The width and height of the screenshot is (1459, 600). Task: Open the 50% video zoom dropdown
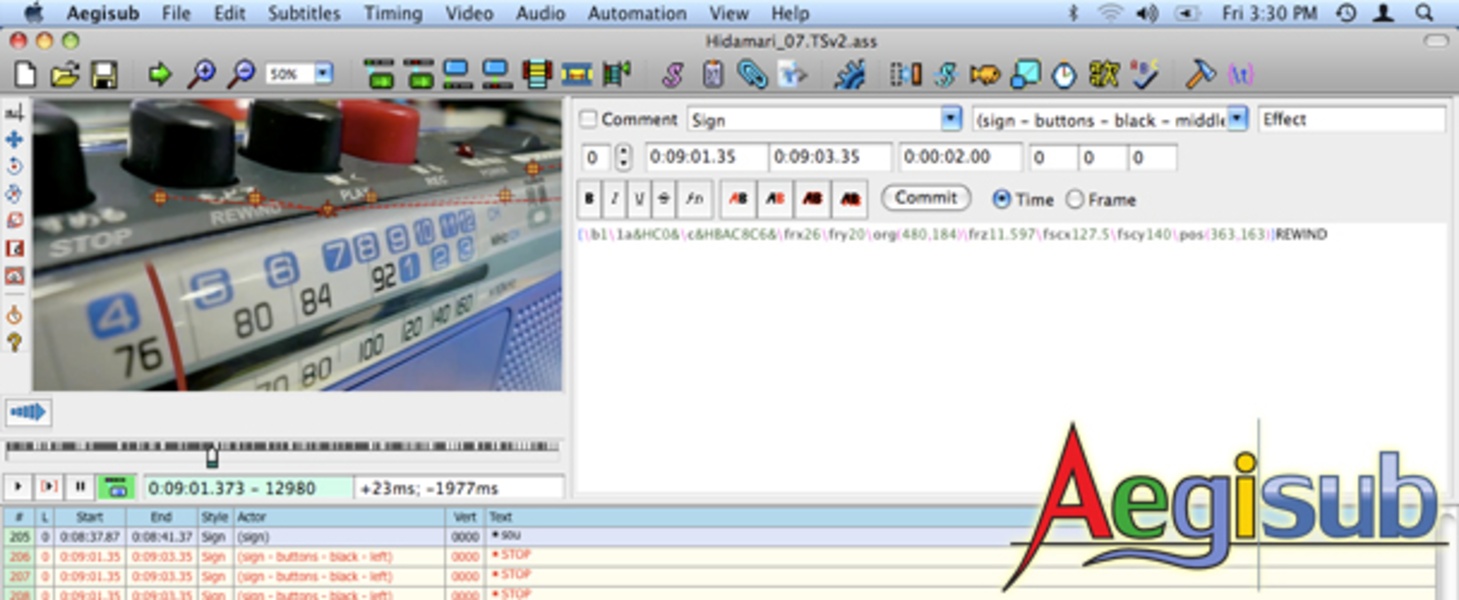coord(324,74)
